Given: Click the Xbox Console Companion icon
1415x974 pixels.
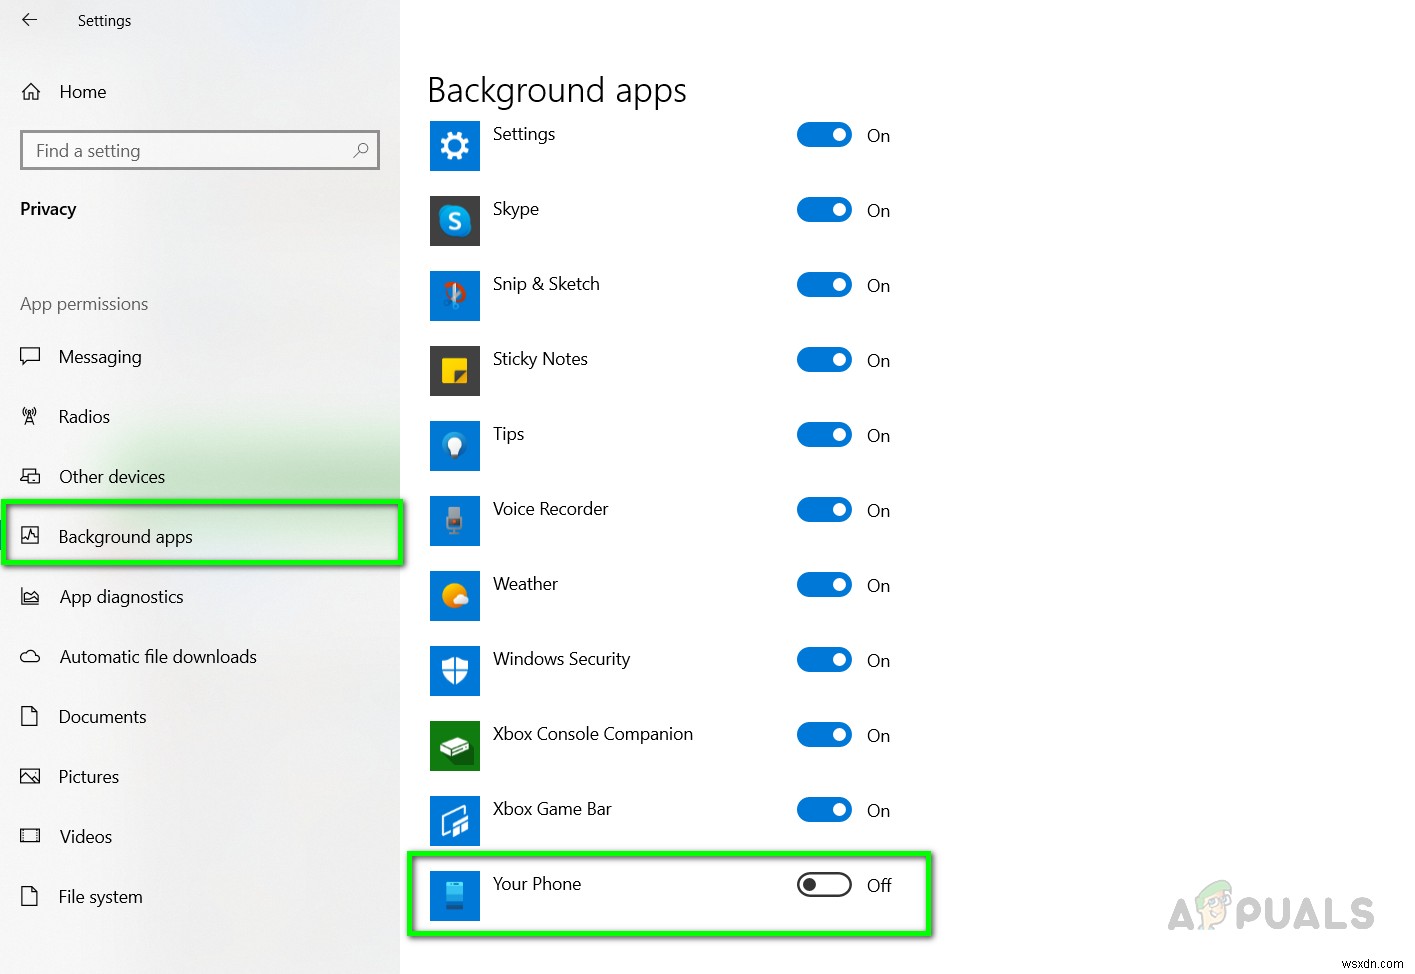Looking at the screenshot, I should pyautogui.click(x=454, y=746).
